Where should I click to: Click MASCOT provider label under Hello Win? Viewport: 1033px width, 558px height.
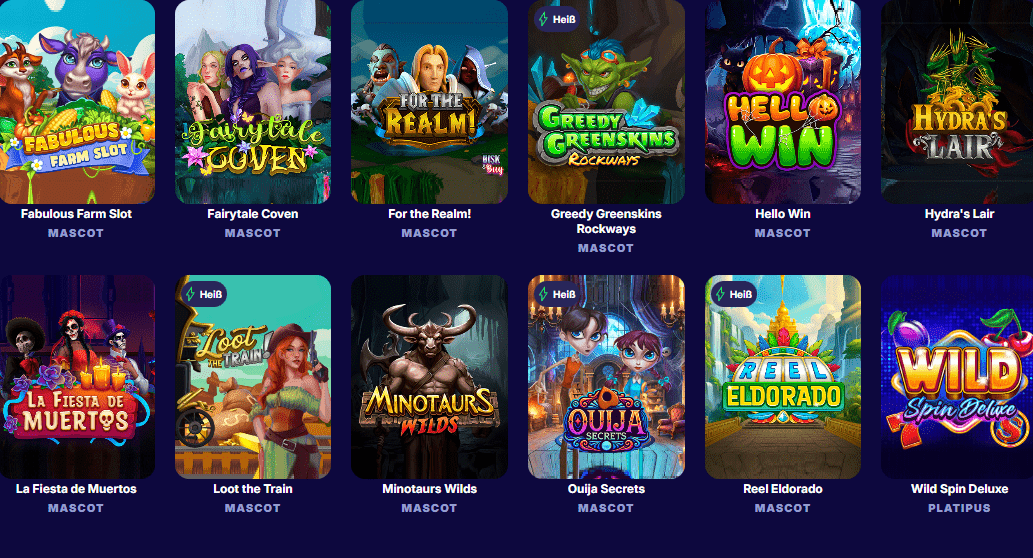coord(783,233)
